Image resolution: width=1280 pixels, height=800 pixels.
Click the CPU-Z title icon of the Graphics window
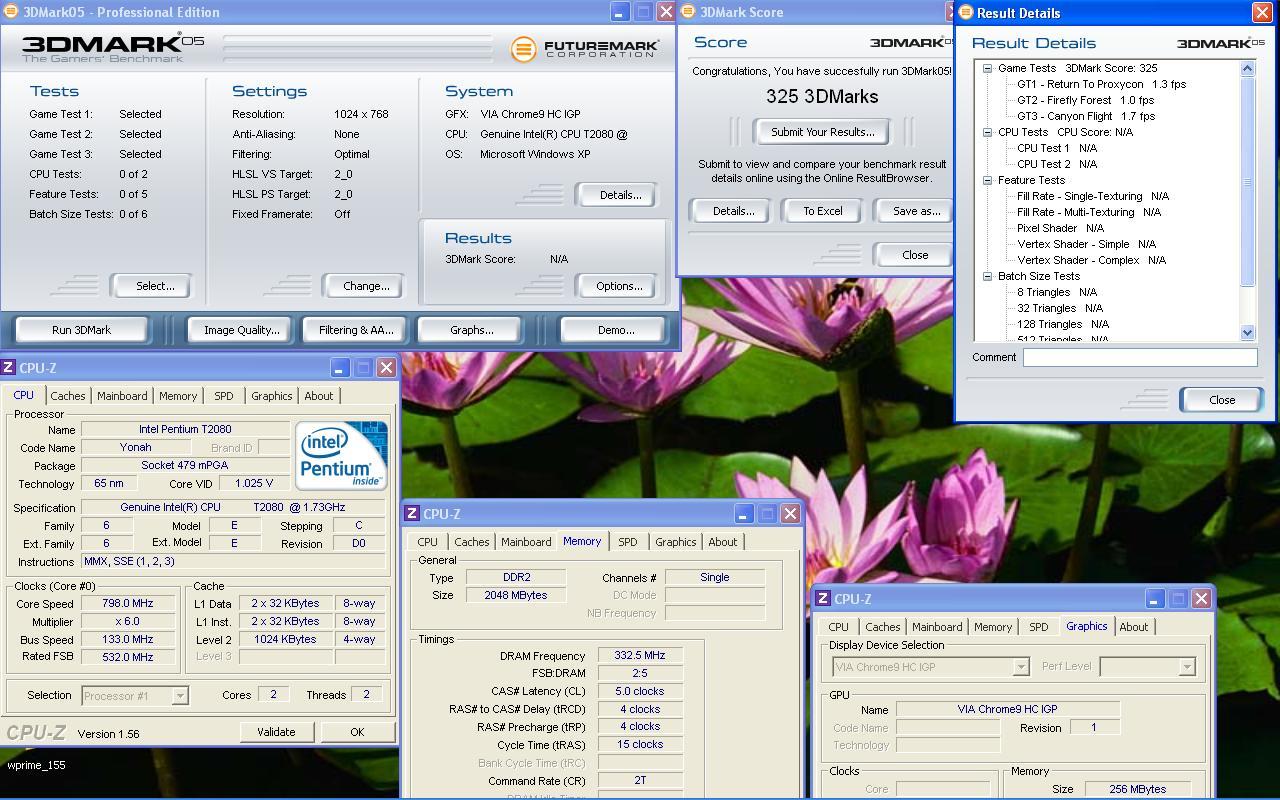tap(823, 599)
